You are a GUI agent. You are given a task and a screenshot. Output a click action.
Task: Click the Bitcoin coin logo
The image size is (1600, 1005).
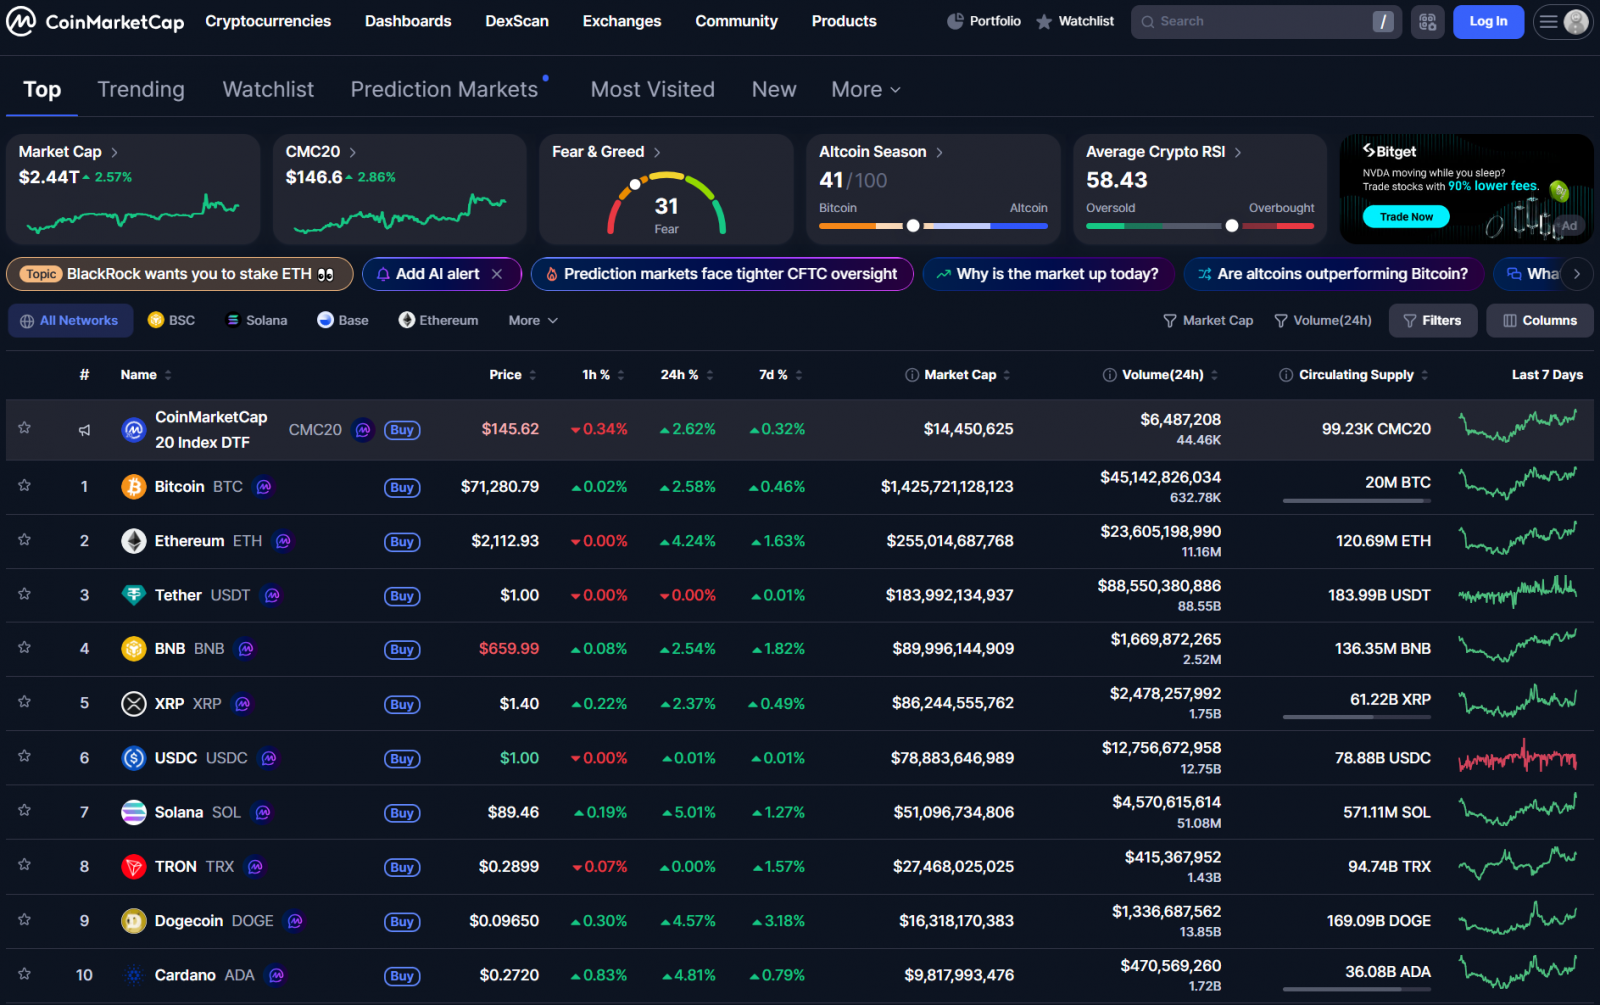point(133,487)
